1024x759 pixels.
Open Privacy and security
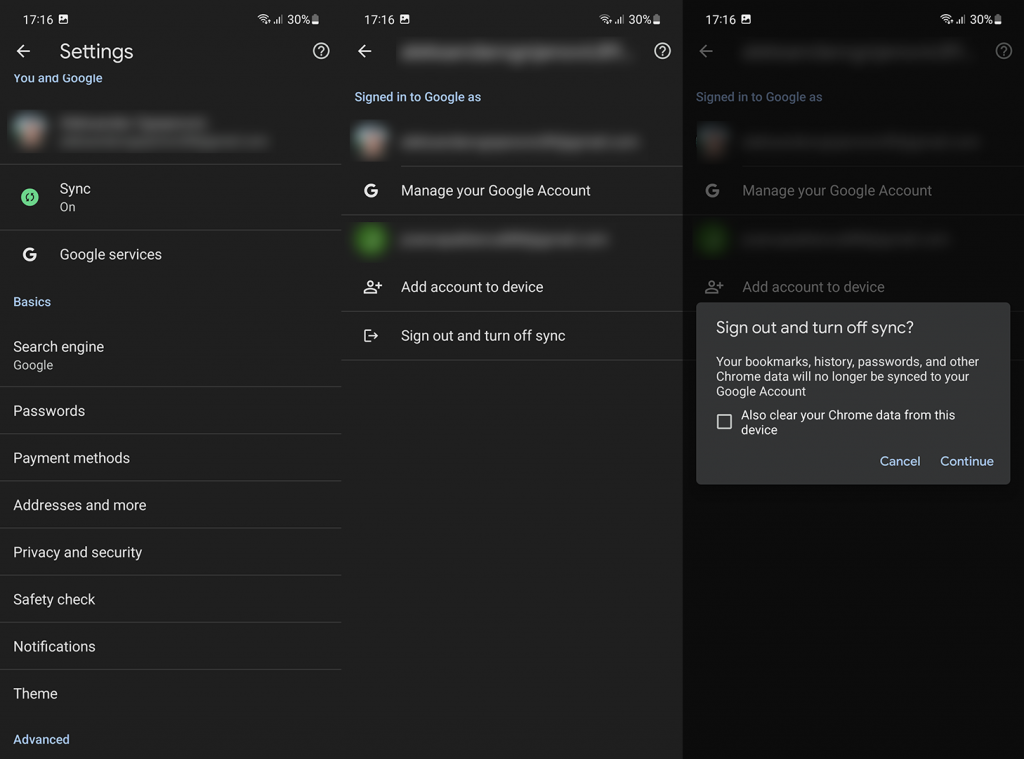[x=77, y=552]
